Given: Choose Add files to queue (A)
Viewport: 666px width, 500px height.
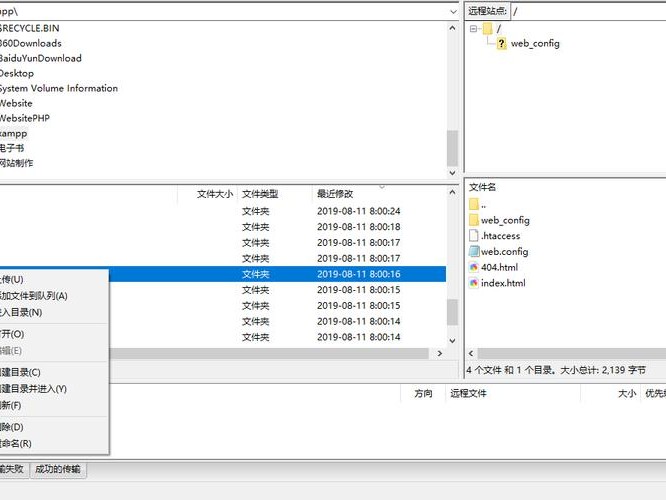Looking at the screenshot, I should pyautogui.click(x=54, y=296).
